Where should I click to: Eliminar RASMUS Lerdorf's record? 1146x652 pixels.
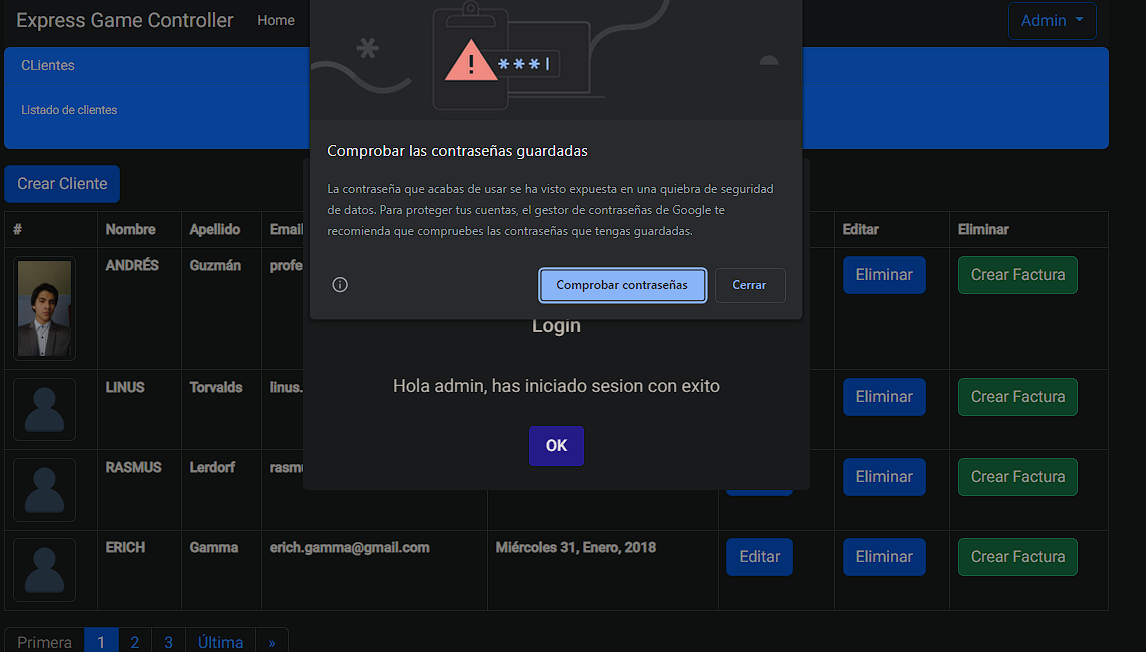(x=884, y=476)
